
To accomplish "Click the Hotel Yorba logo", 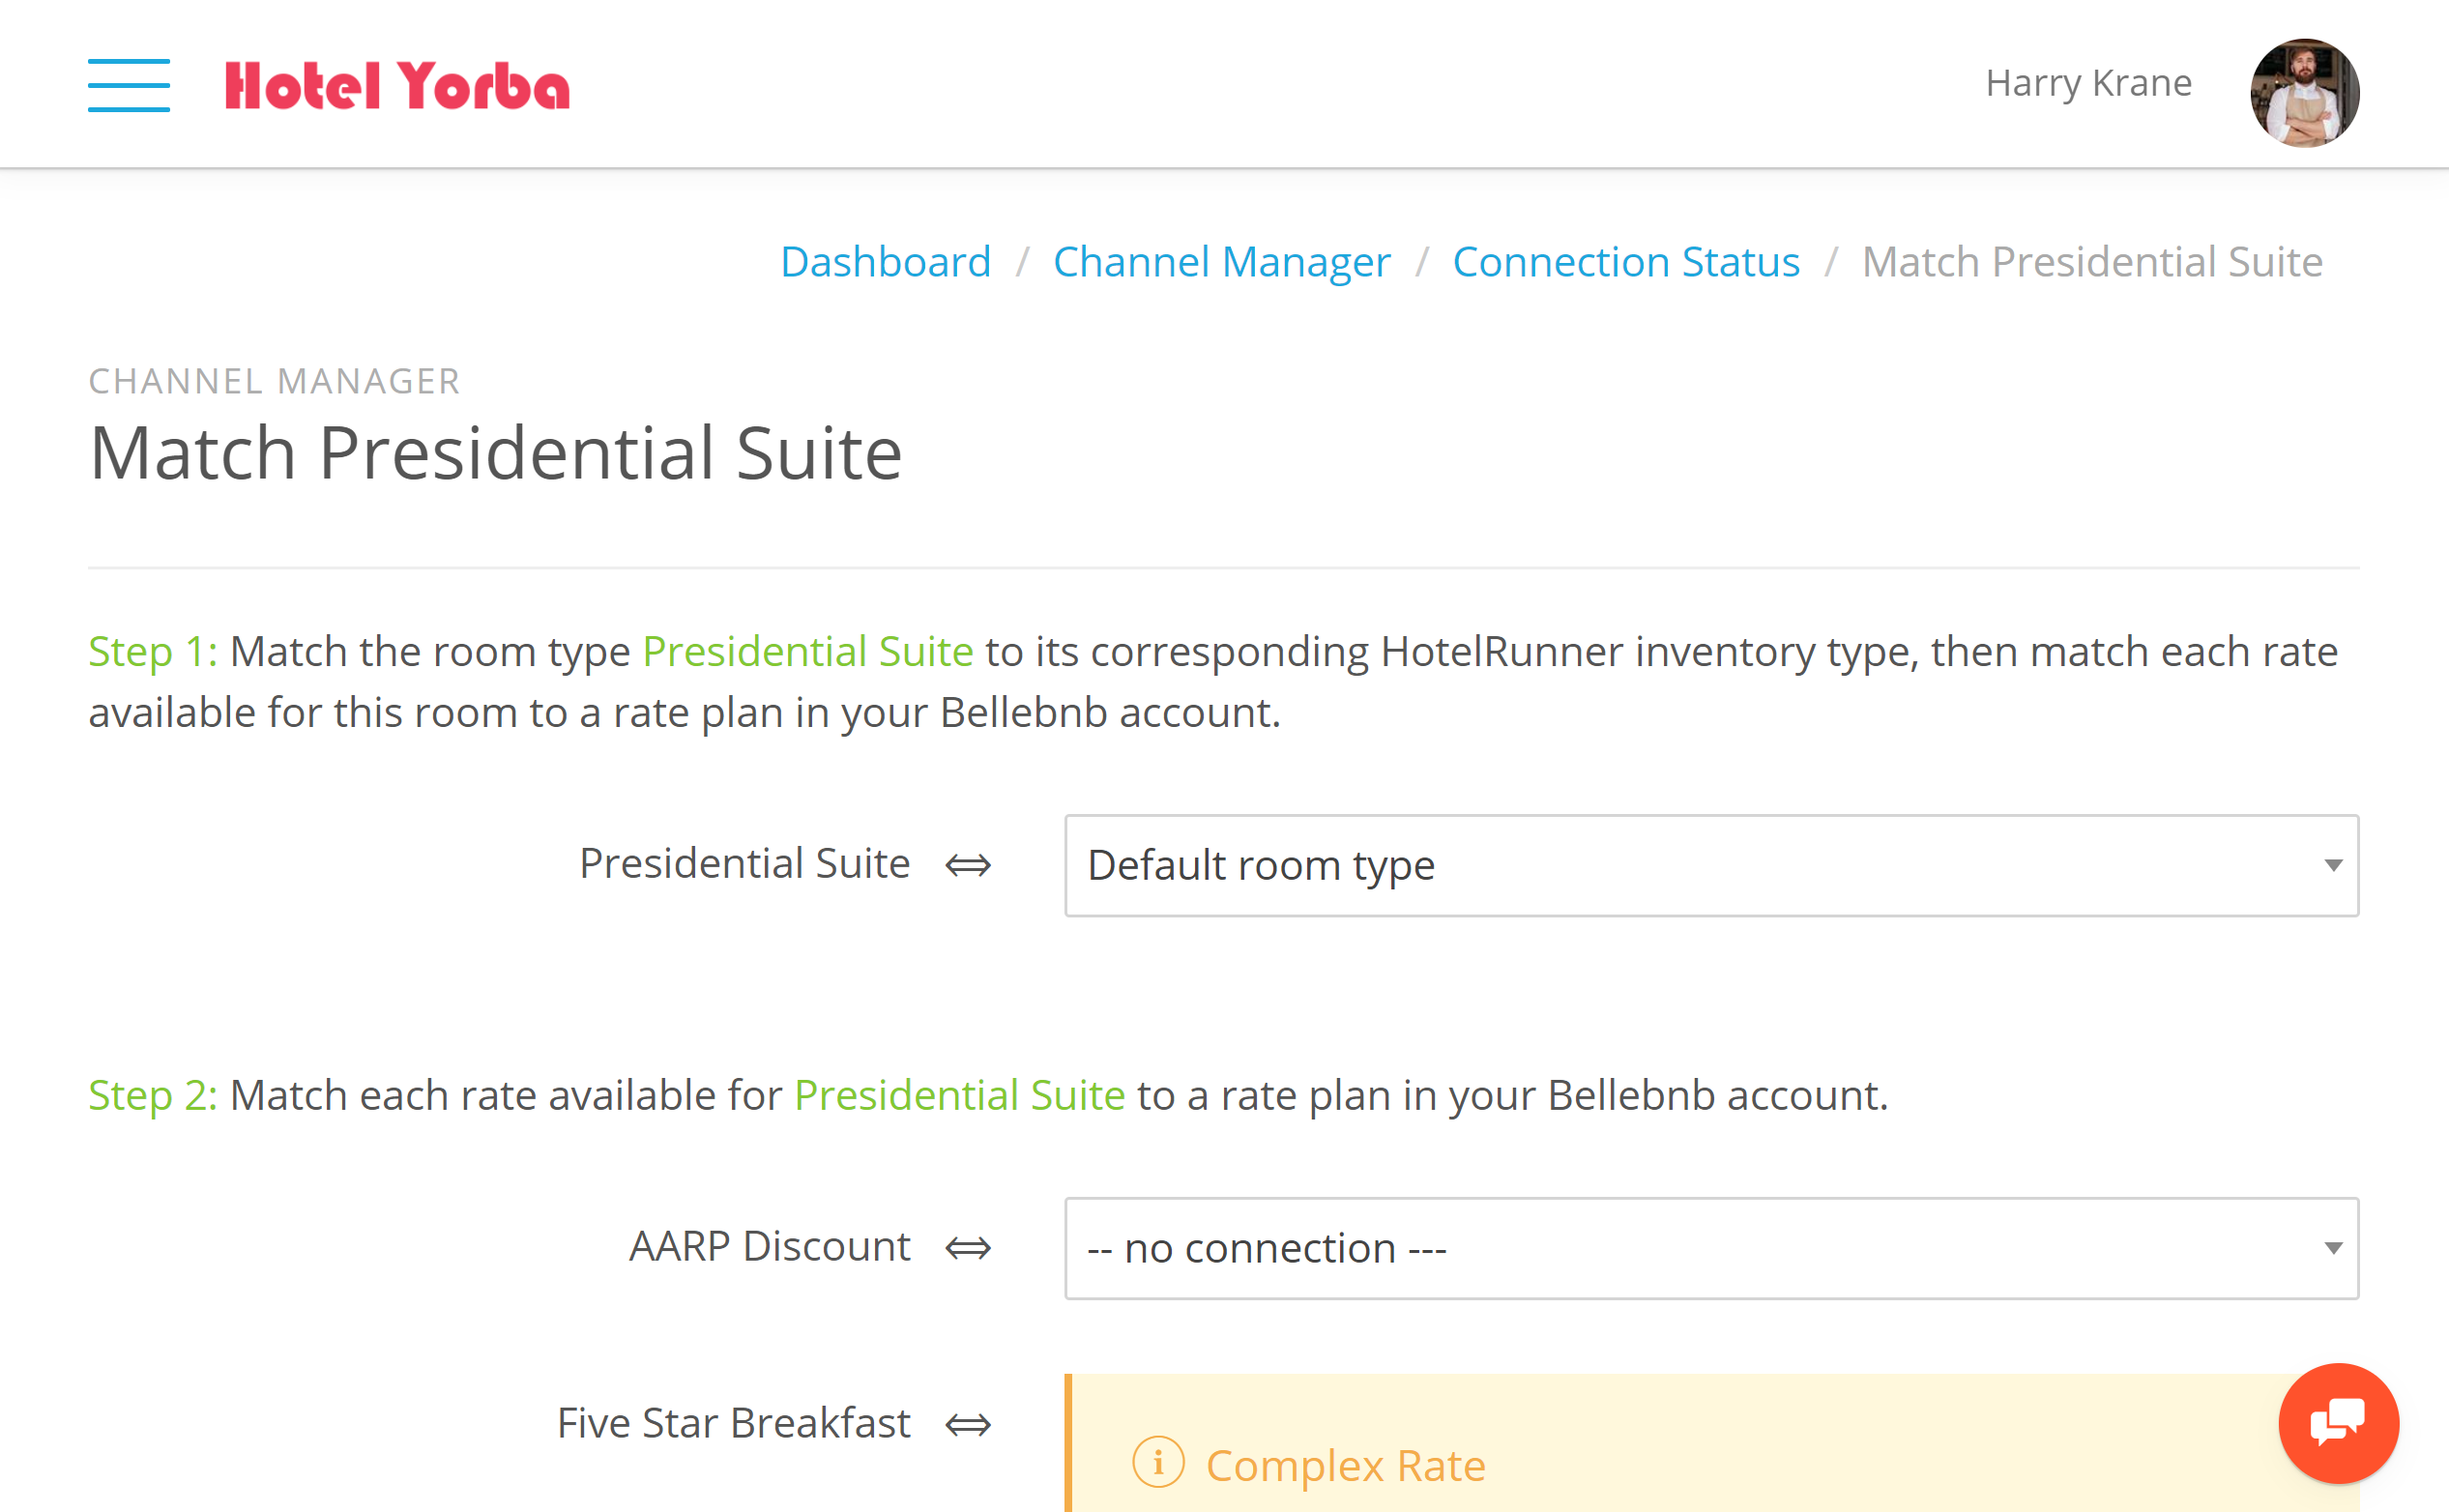I will pyautogui.click(x=397, y=86).
